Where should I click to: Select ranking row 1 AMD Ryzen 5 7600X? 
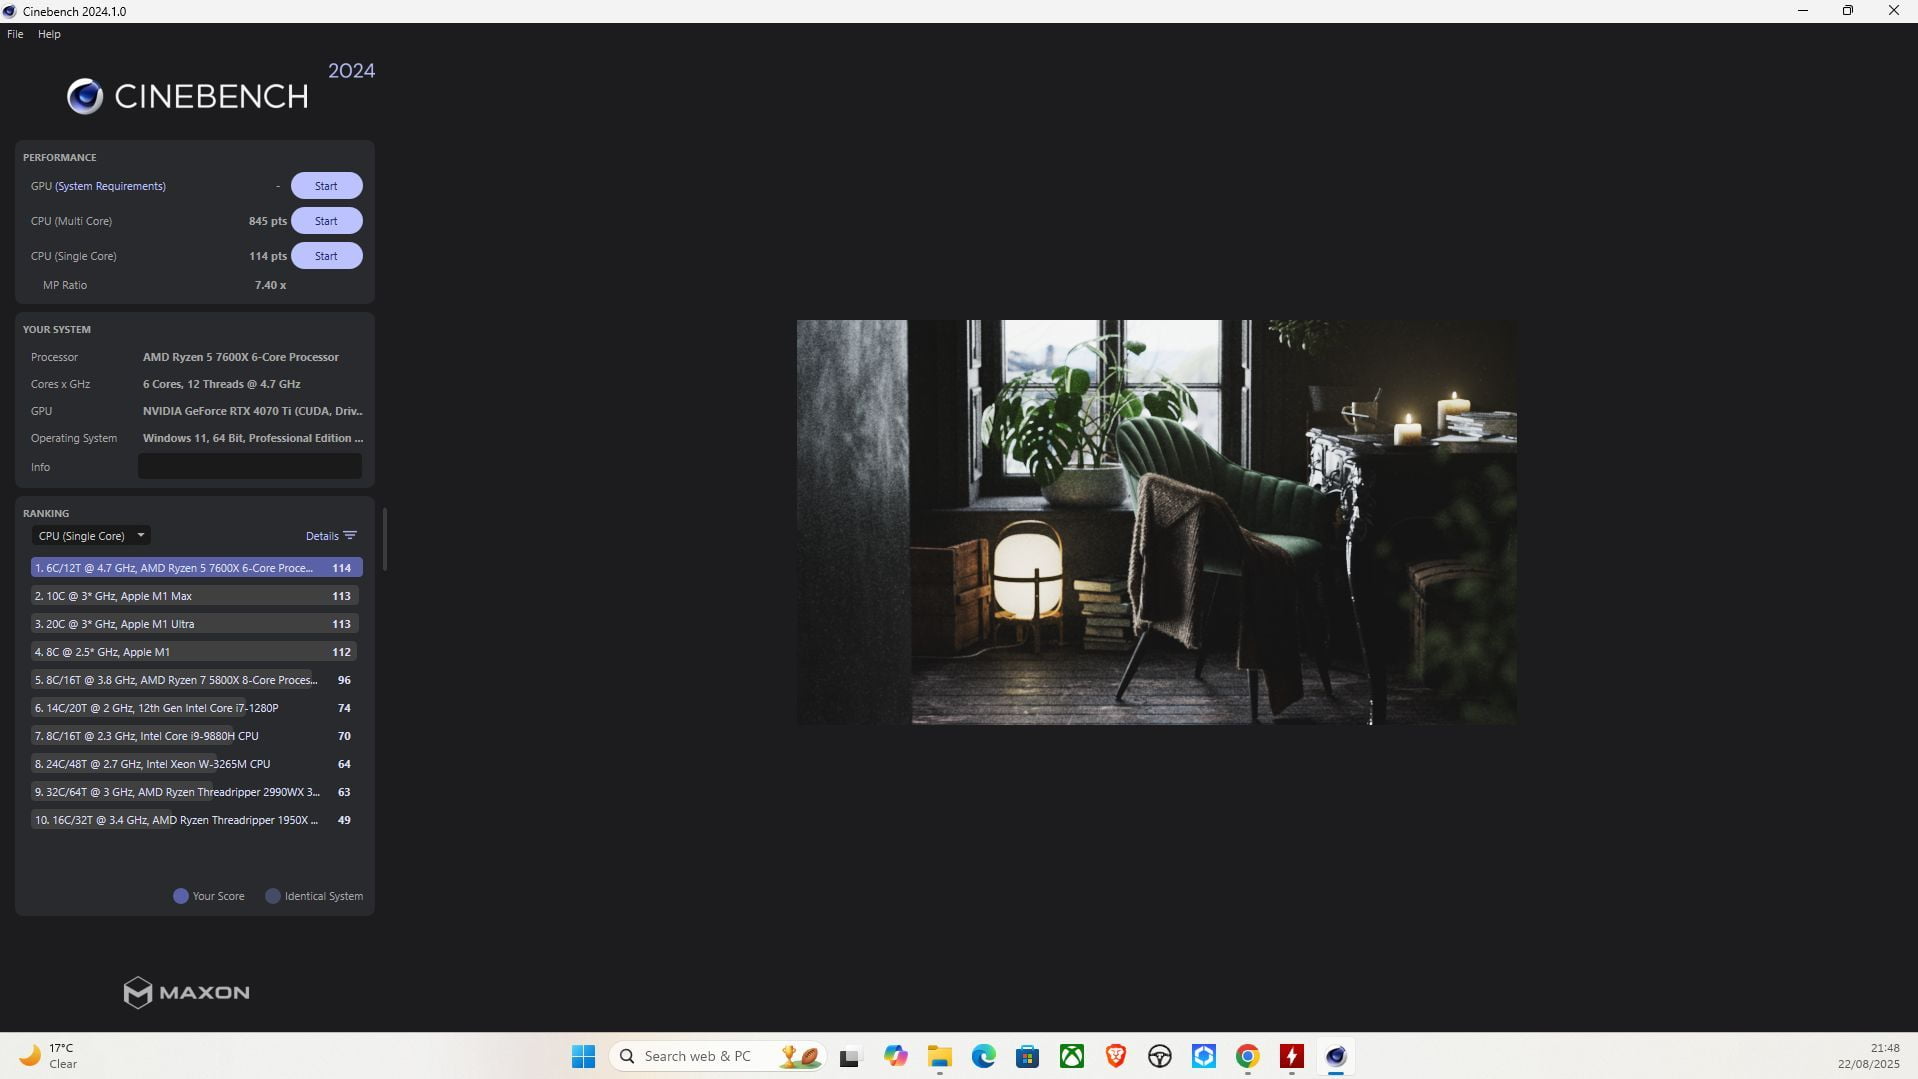tap(196, 568)
